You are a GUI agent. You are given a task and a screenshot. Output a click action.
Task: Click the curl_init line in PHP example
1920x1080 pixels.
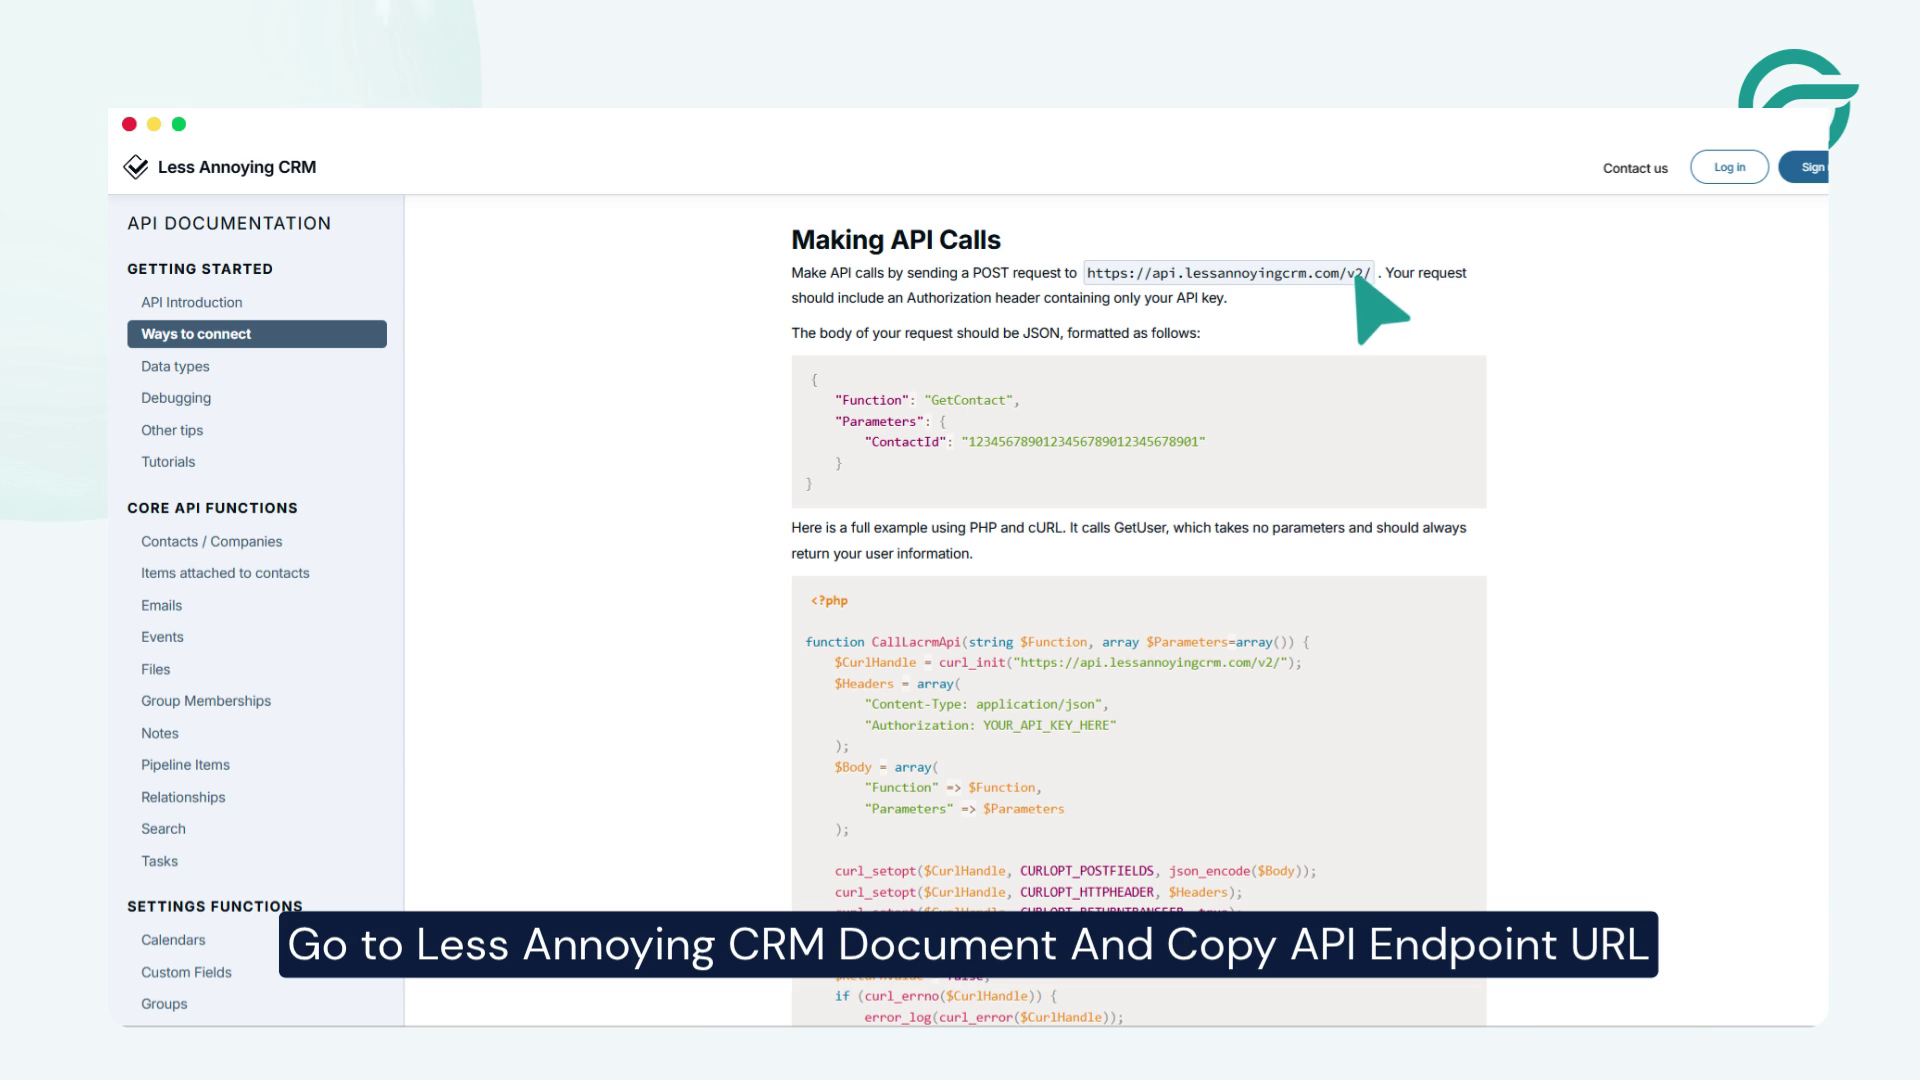[x=1068, y=662]
